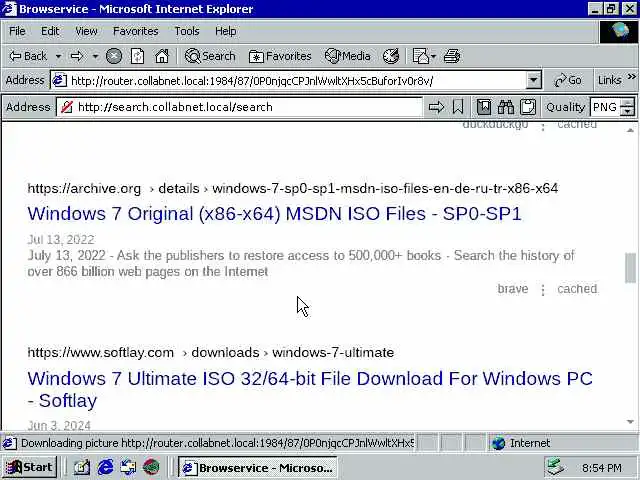Click the Browservice find binoculars icon
Screen dimensions: 640x480
coord(506,107)
